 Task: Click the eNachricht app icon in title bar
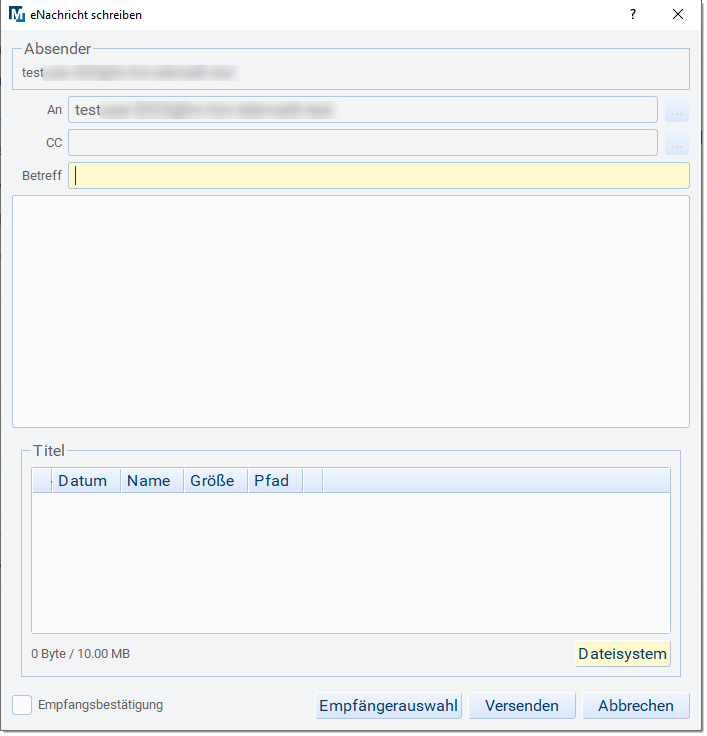[x=18, y=15]
